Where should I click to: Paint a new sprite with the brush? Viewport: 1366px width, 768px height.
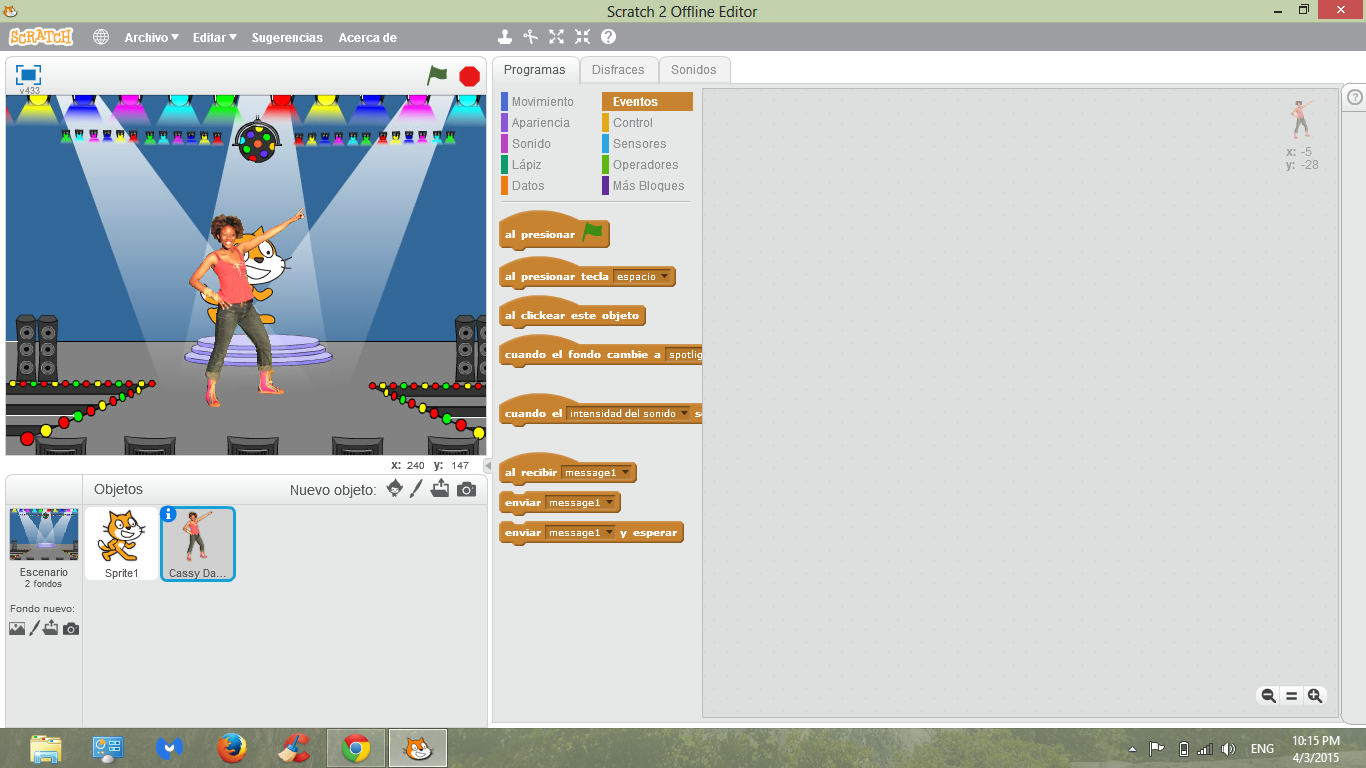pyautogui.click(x=416, y=489)
